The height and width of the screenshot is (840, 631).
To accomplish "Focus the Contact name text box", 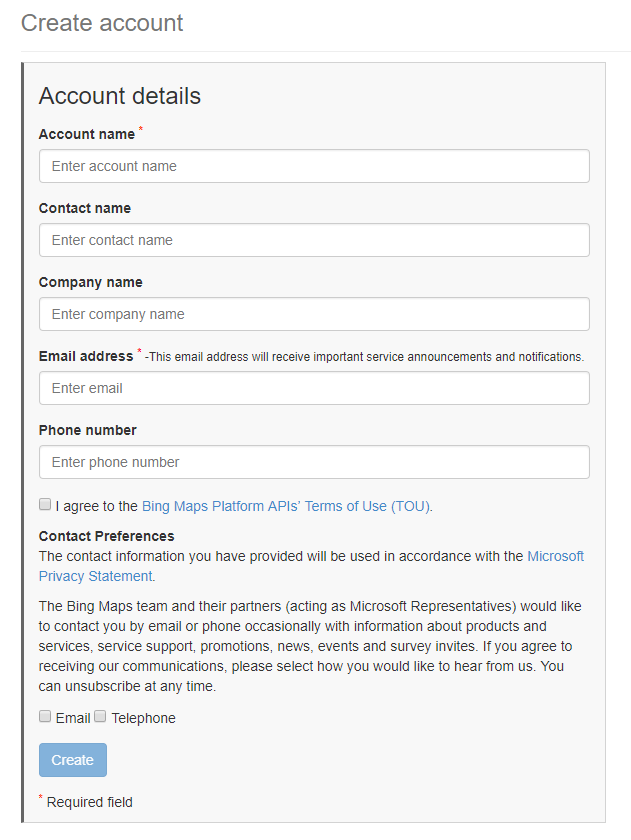I will click(x=314, y=240).
